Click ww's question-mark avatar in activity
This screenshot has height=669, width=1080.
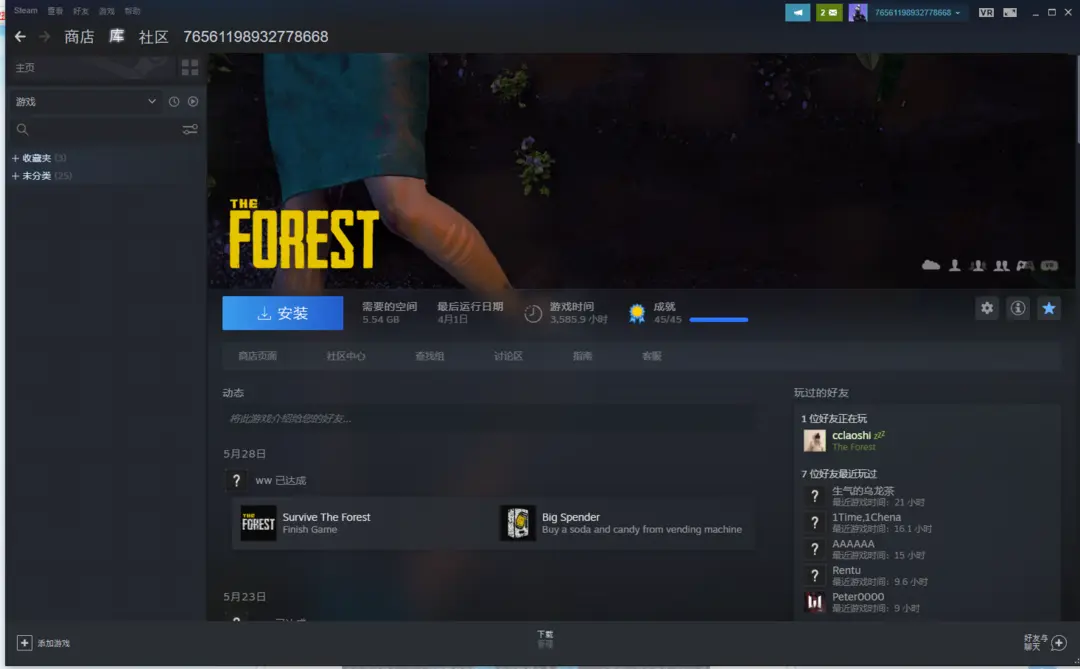[236, 480]
